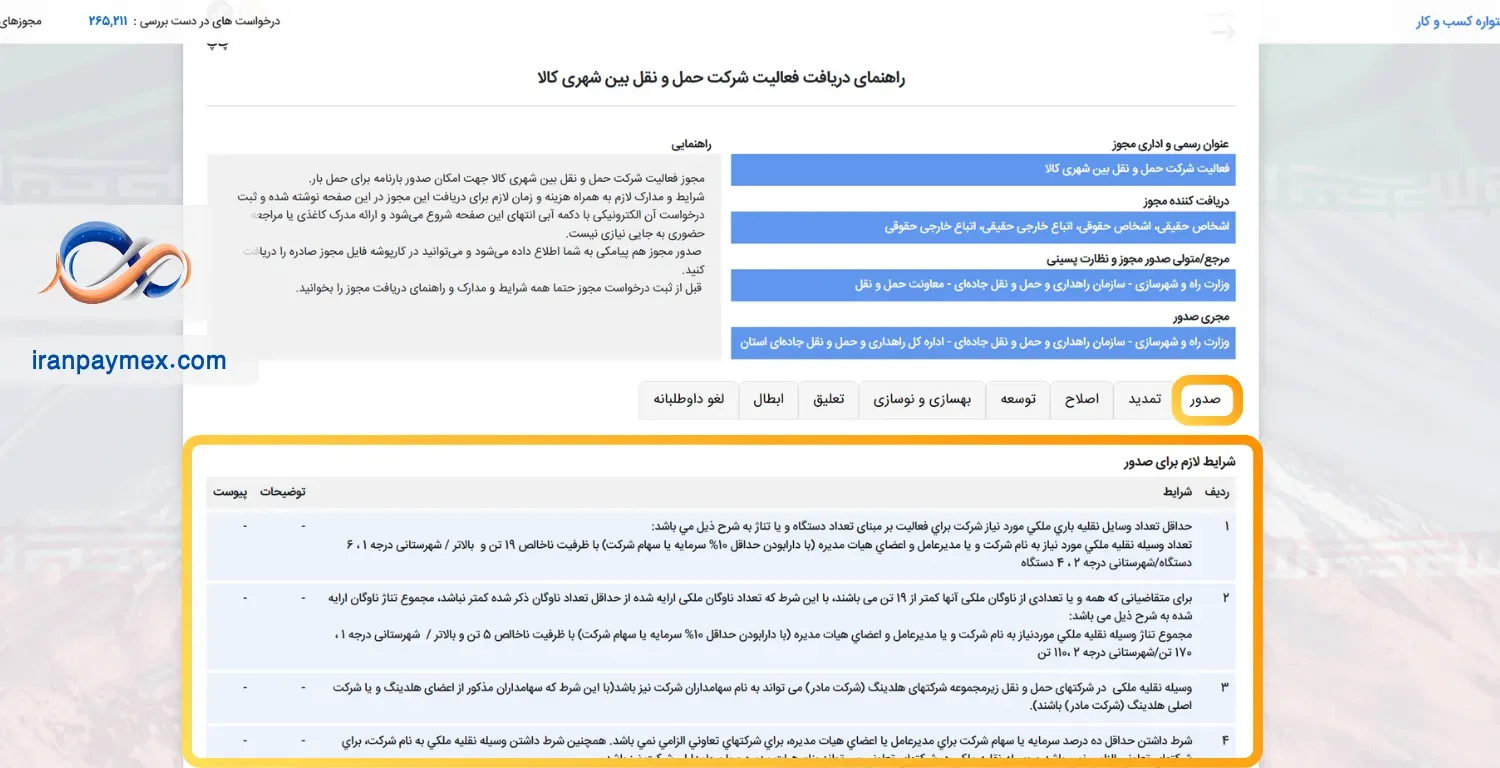Screen dimensions: 1500x768
Task: Click the شرایط لازم برای صدور heading
Action: [x=1180, y=462]
